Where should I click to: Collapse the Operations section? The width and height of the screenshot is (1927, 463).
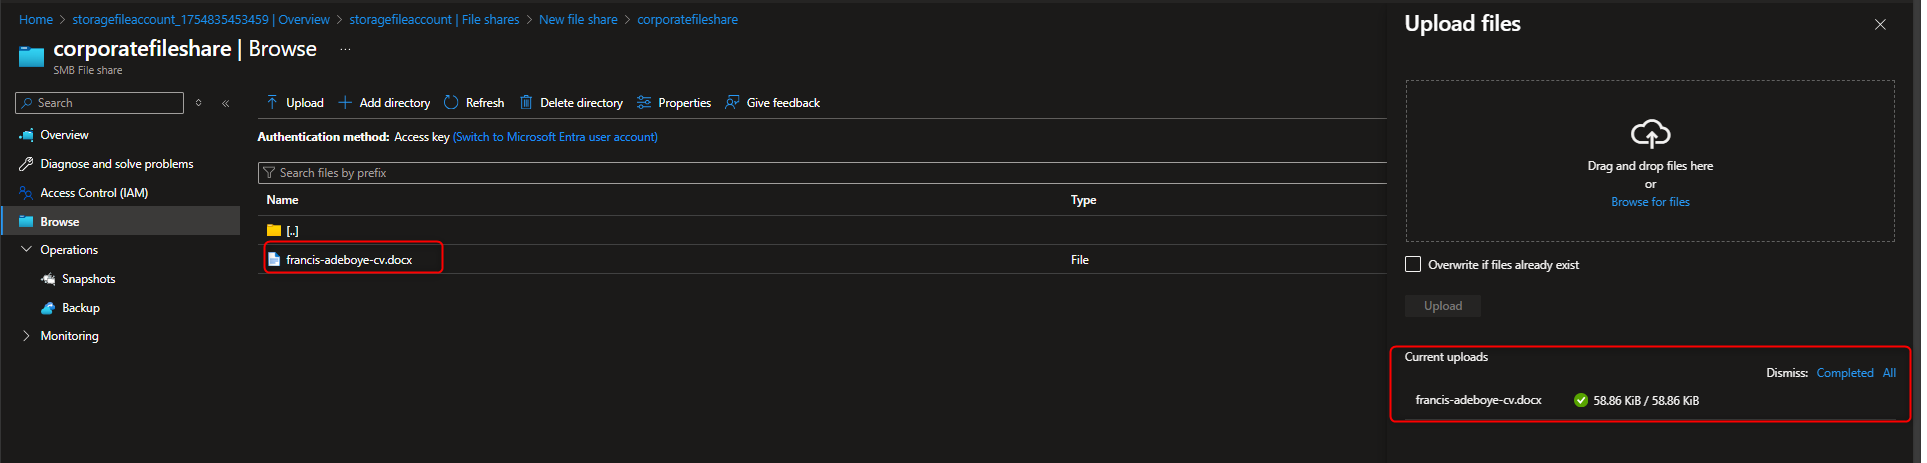click(x=26, y=250)
